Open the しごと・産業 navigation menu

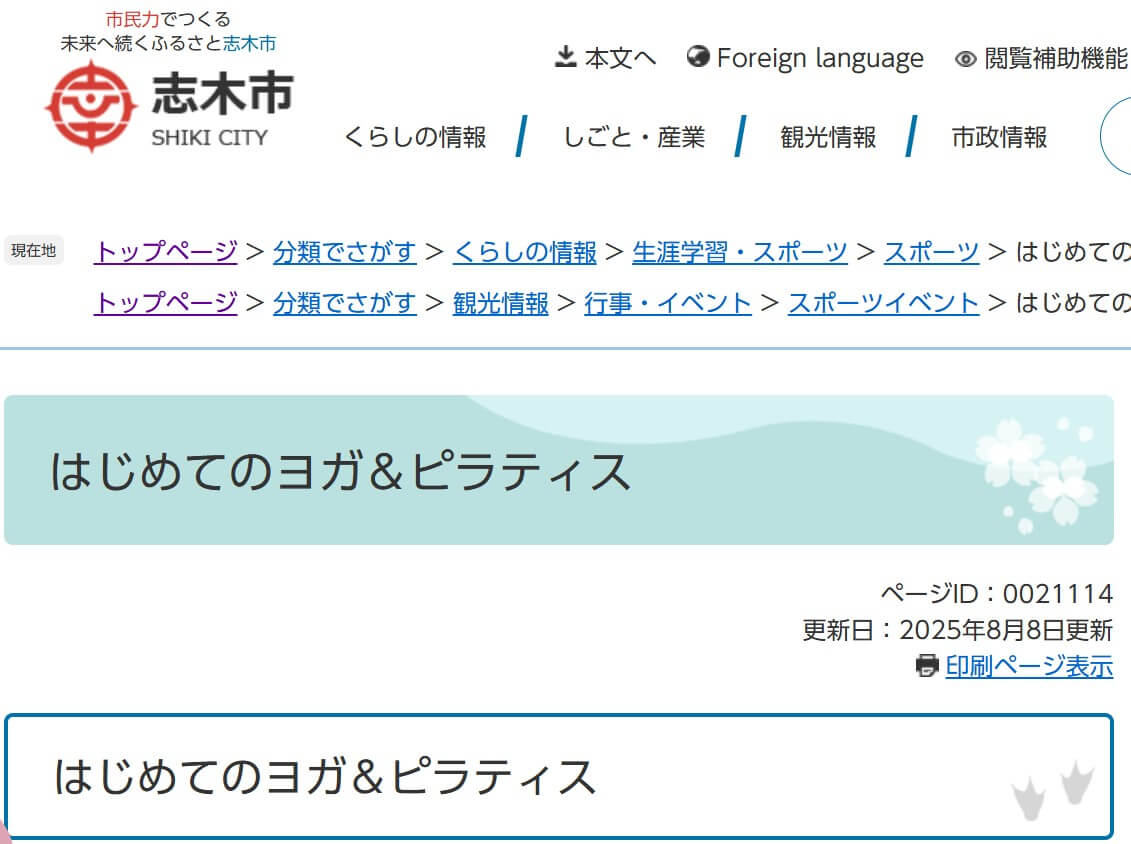pyautogui.click(x=633, y=136)
